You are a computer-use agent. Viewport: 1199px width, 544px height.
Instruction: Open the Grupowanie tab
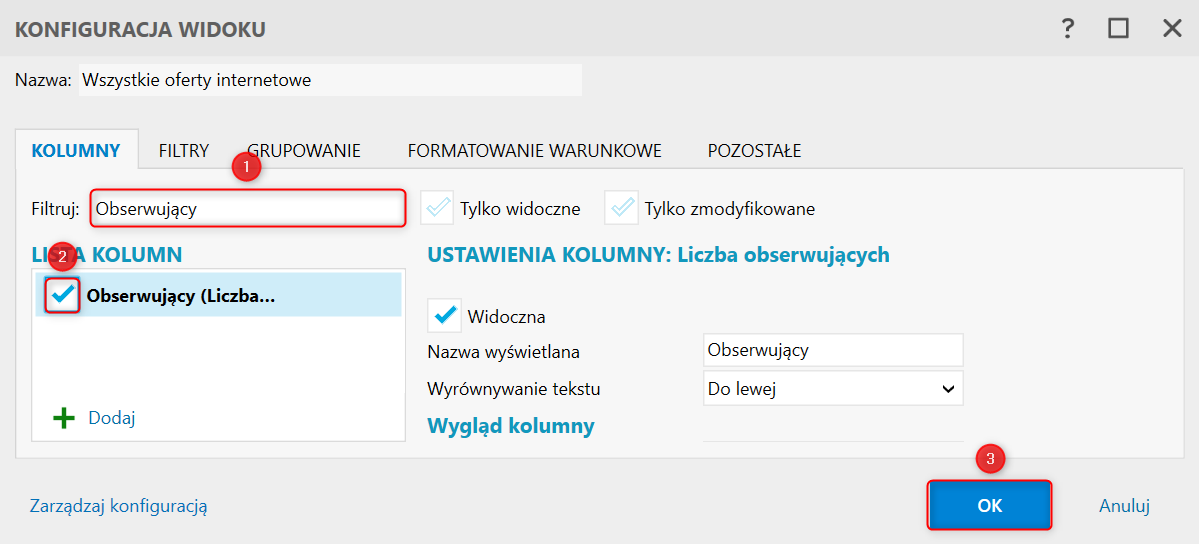[x=304, y=151]
